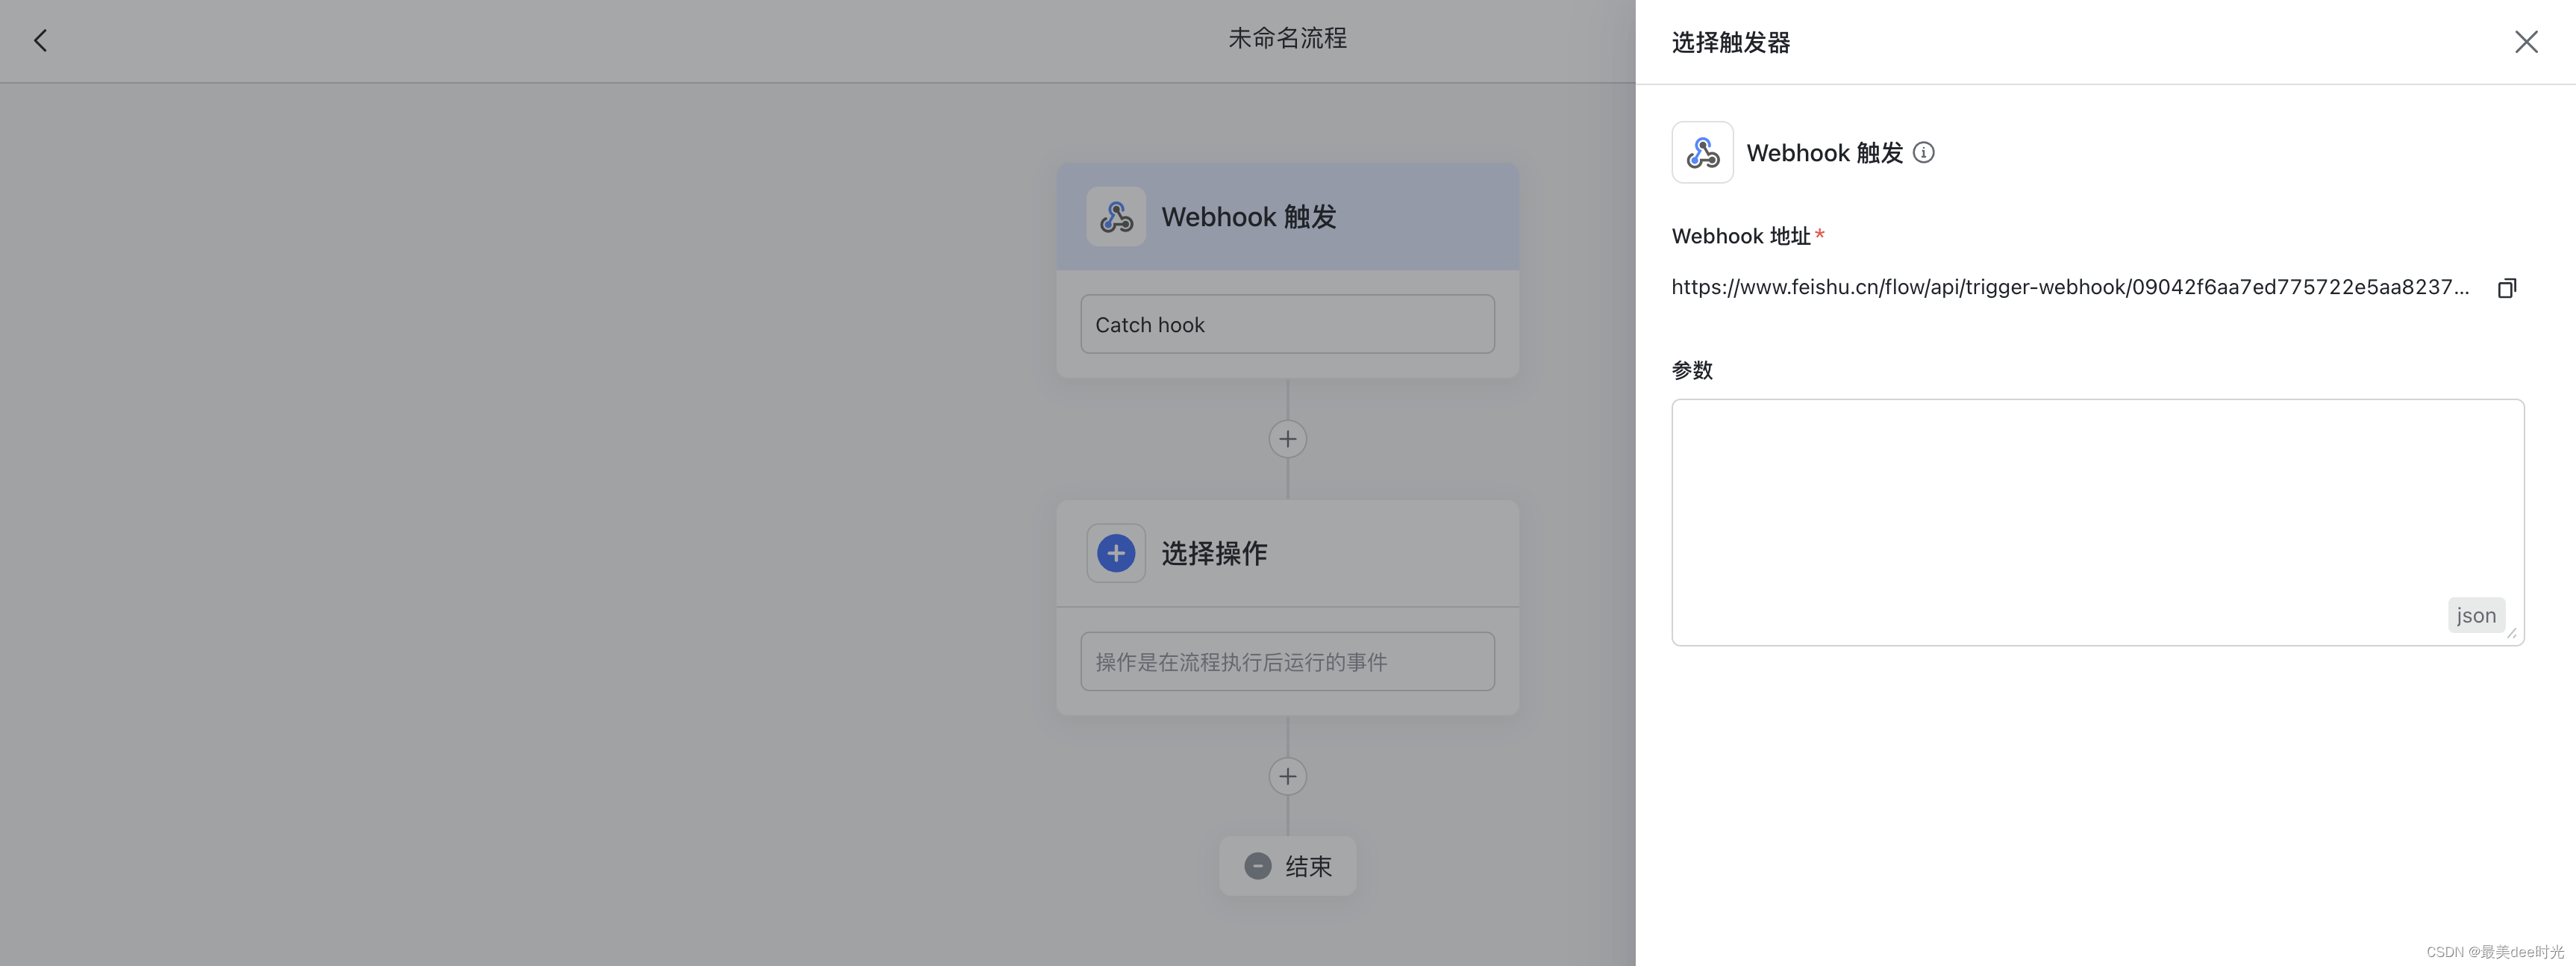Close the trigger selection panel
2576x966 pixels.
(x=2526, y=42)
